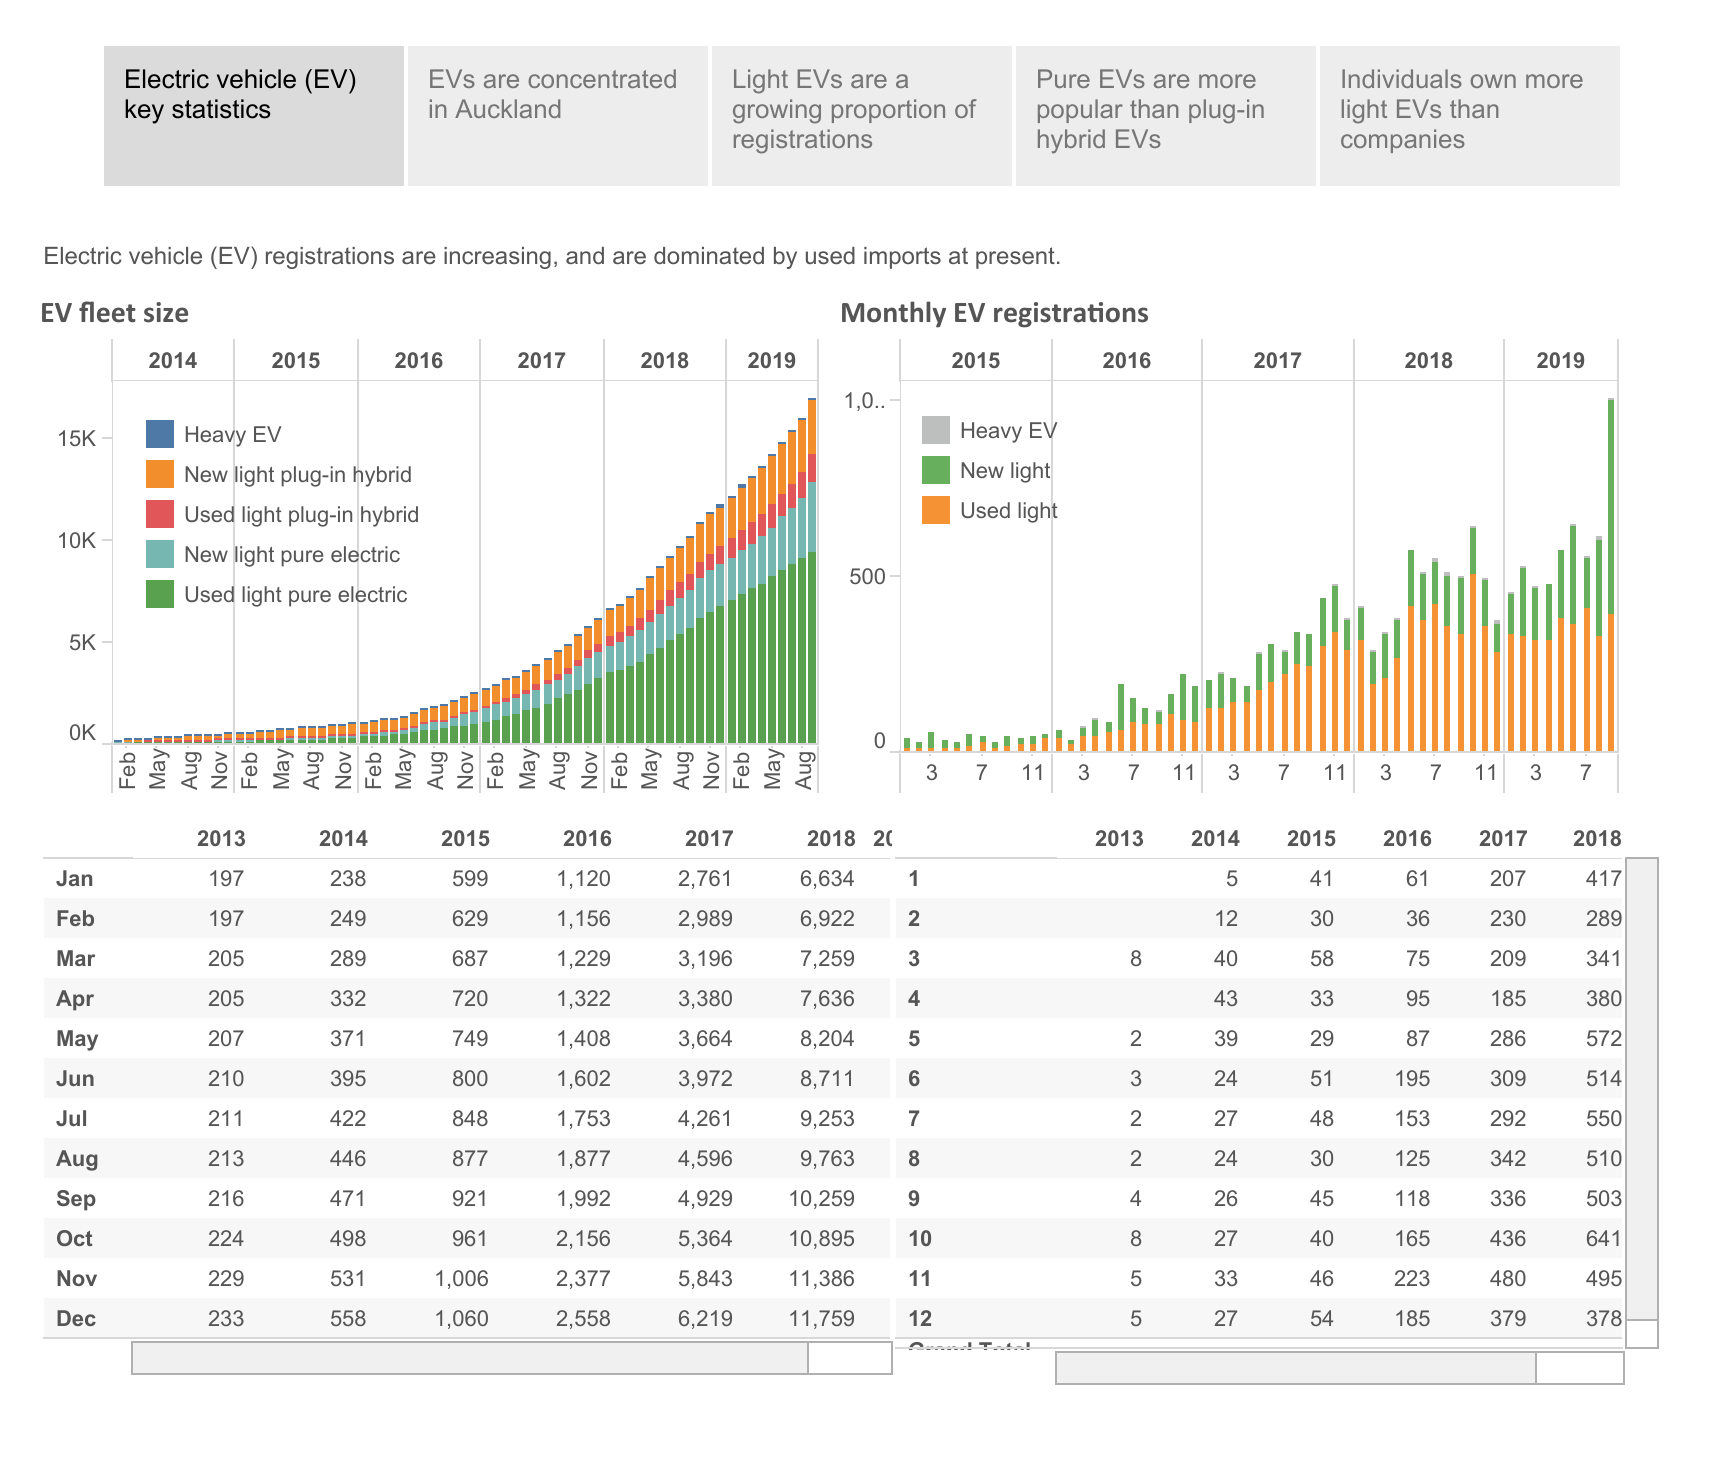Click the 2014 header in EV fleet chart
1718x1458 pixels.
173,360
